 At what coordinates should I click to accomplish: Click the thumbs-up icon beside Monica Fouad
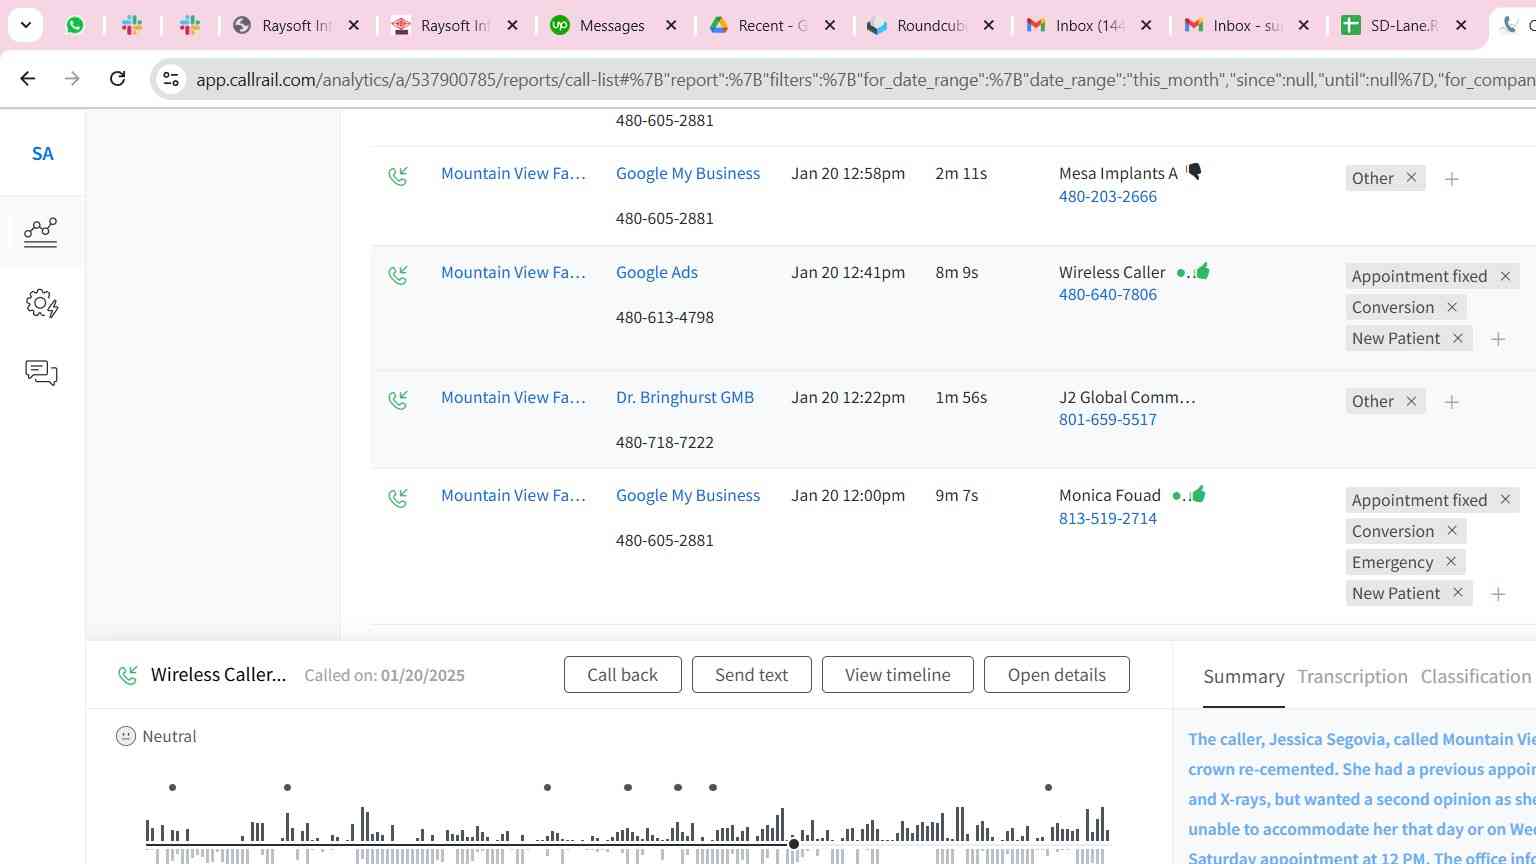[1198, 494]
